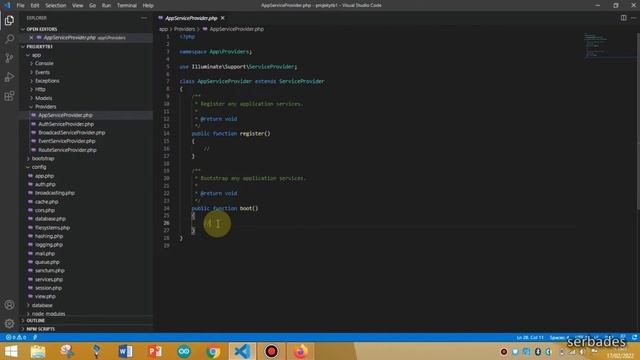Open the Source Control view icon
Screen dimensions: 640x360
(x=9, y=58)
